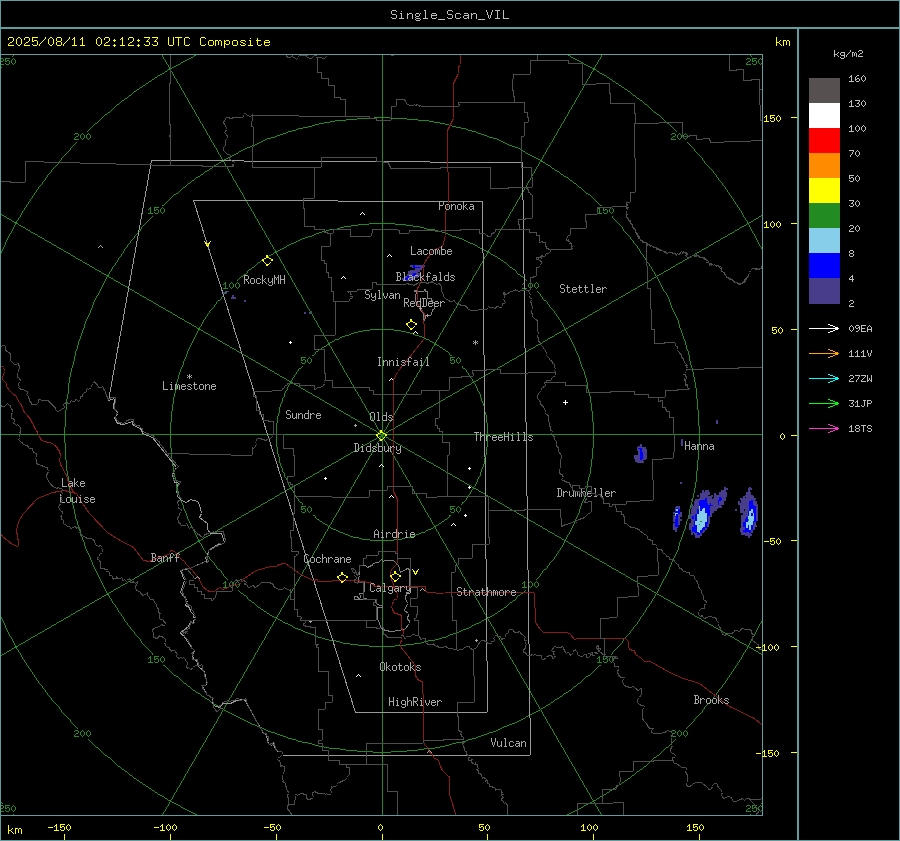Click the 160 value on the legend scale
This screenshot has height=841, width=900.
(857, 79)
